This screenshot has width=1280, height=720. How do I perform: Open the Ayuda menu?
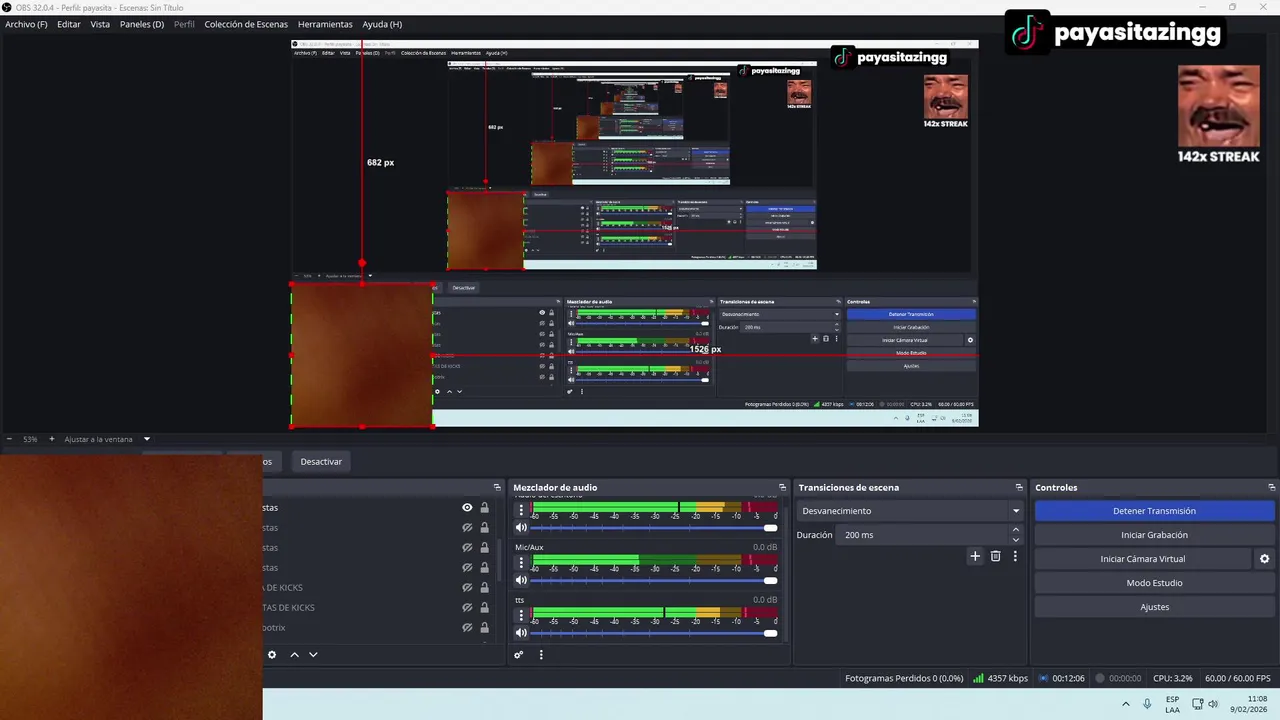(x=382, y=24)
